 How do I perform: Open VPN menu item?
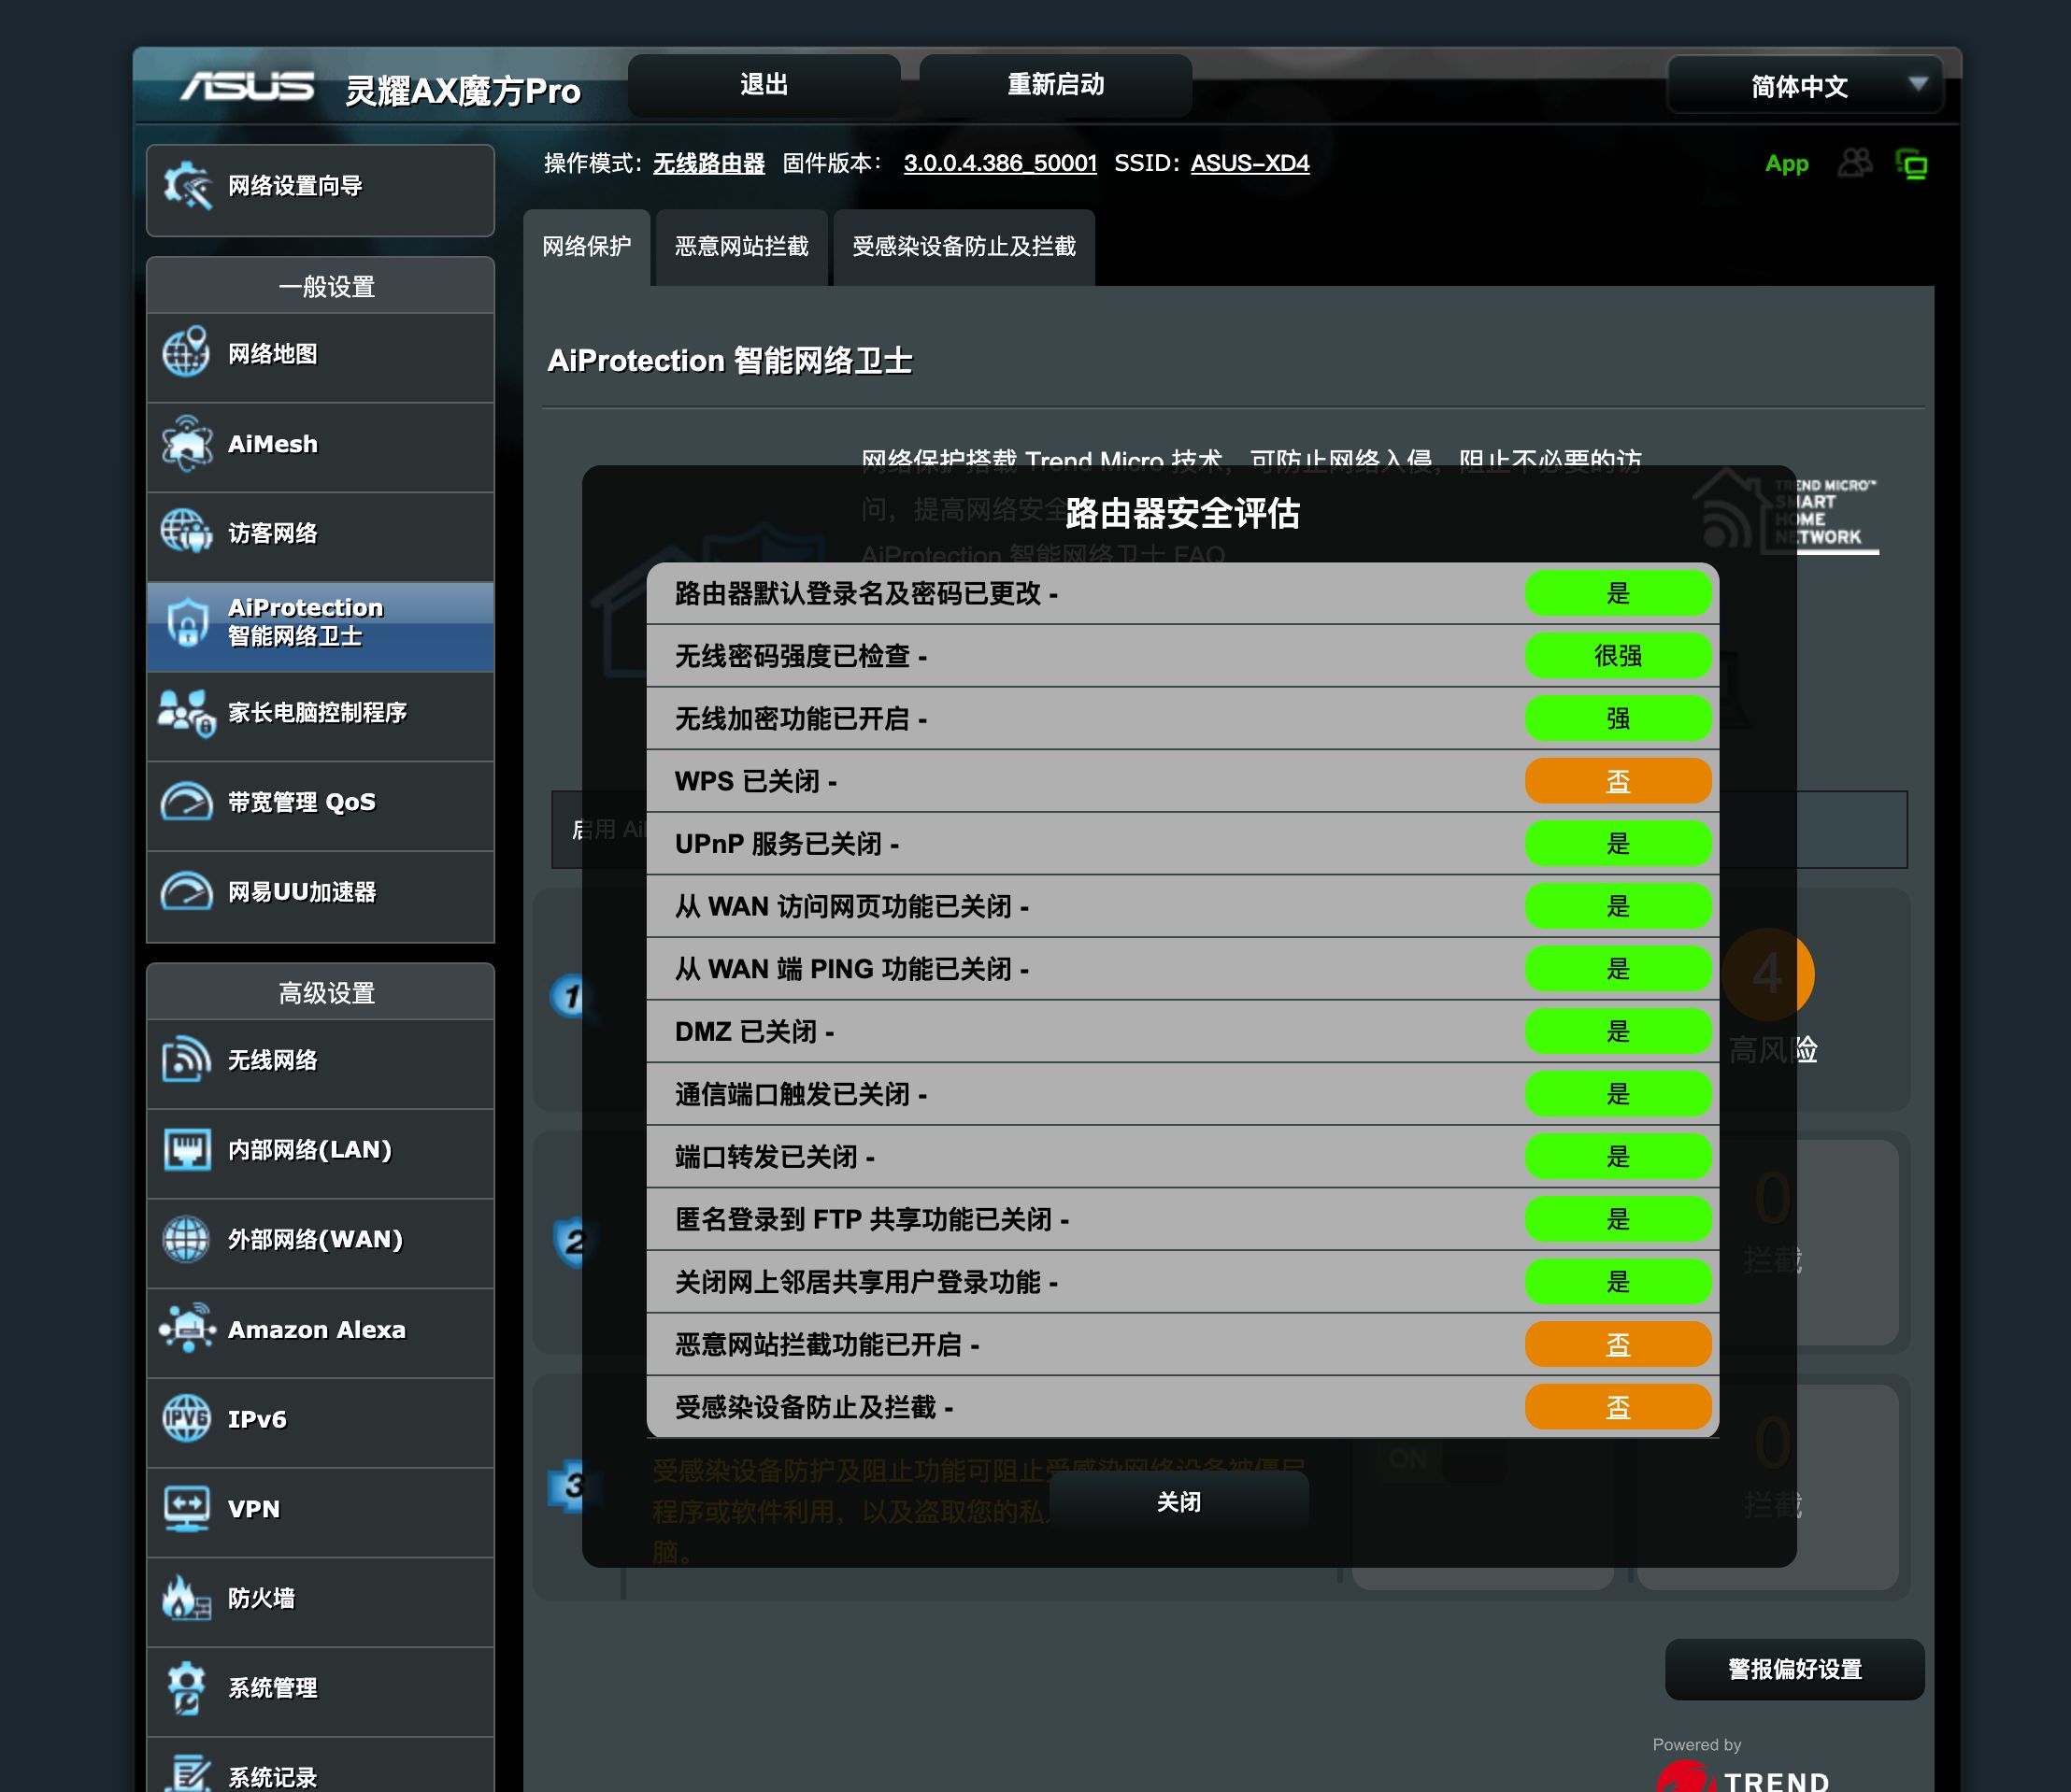320,1512
